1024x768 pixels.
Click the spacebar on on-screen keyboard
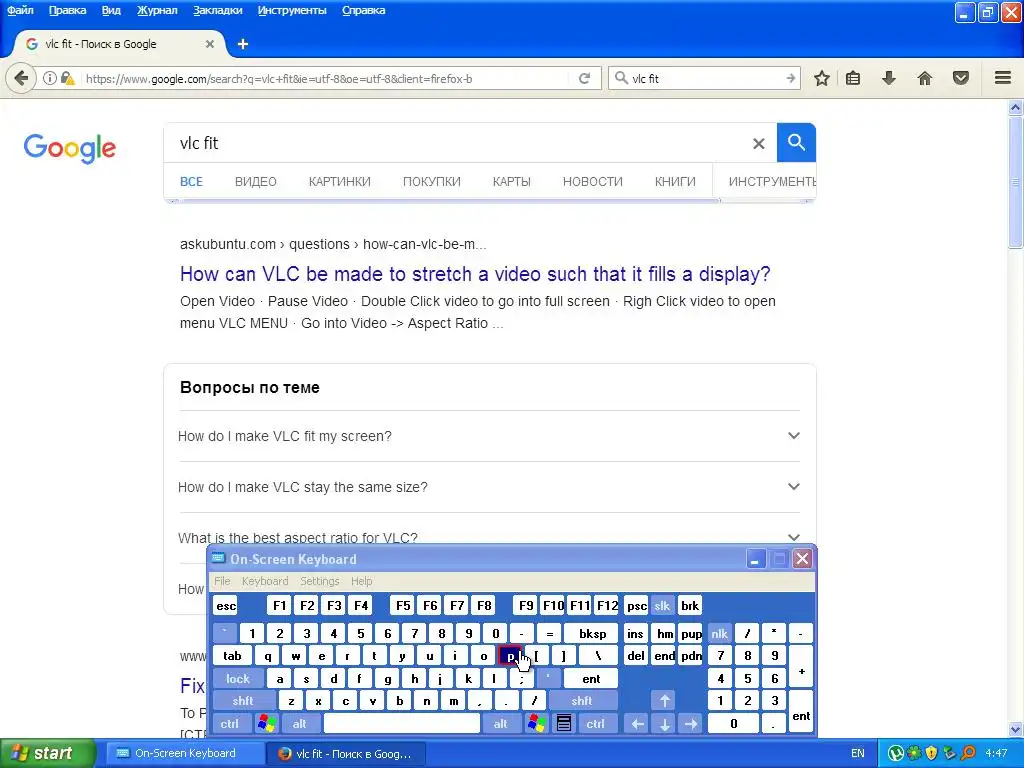402,723
